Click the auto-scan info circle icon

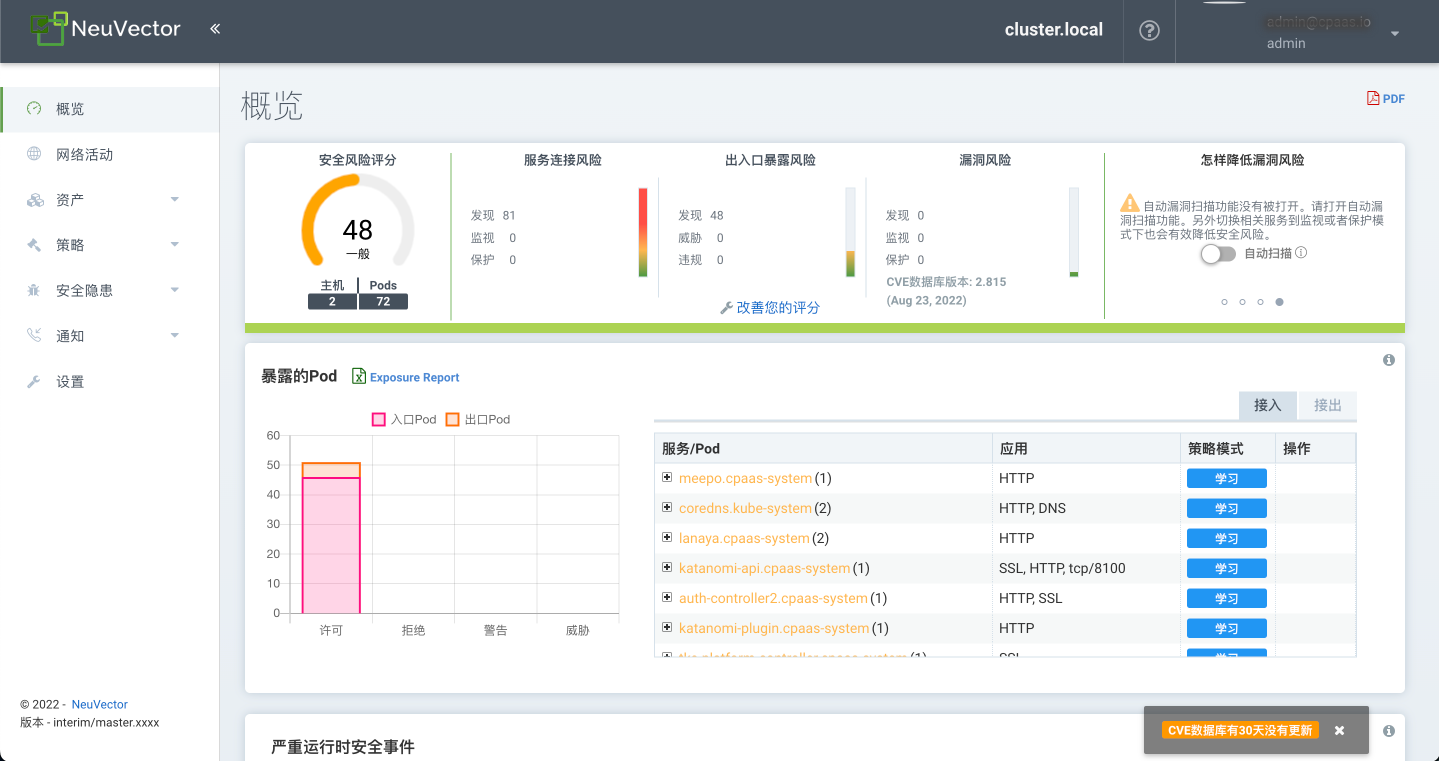pos(1301,253)
